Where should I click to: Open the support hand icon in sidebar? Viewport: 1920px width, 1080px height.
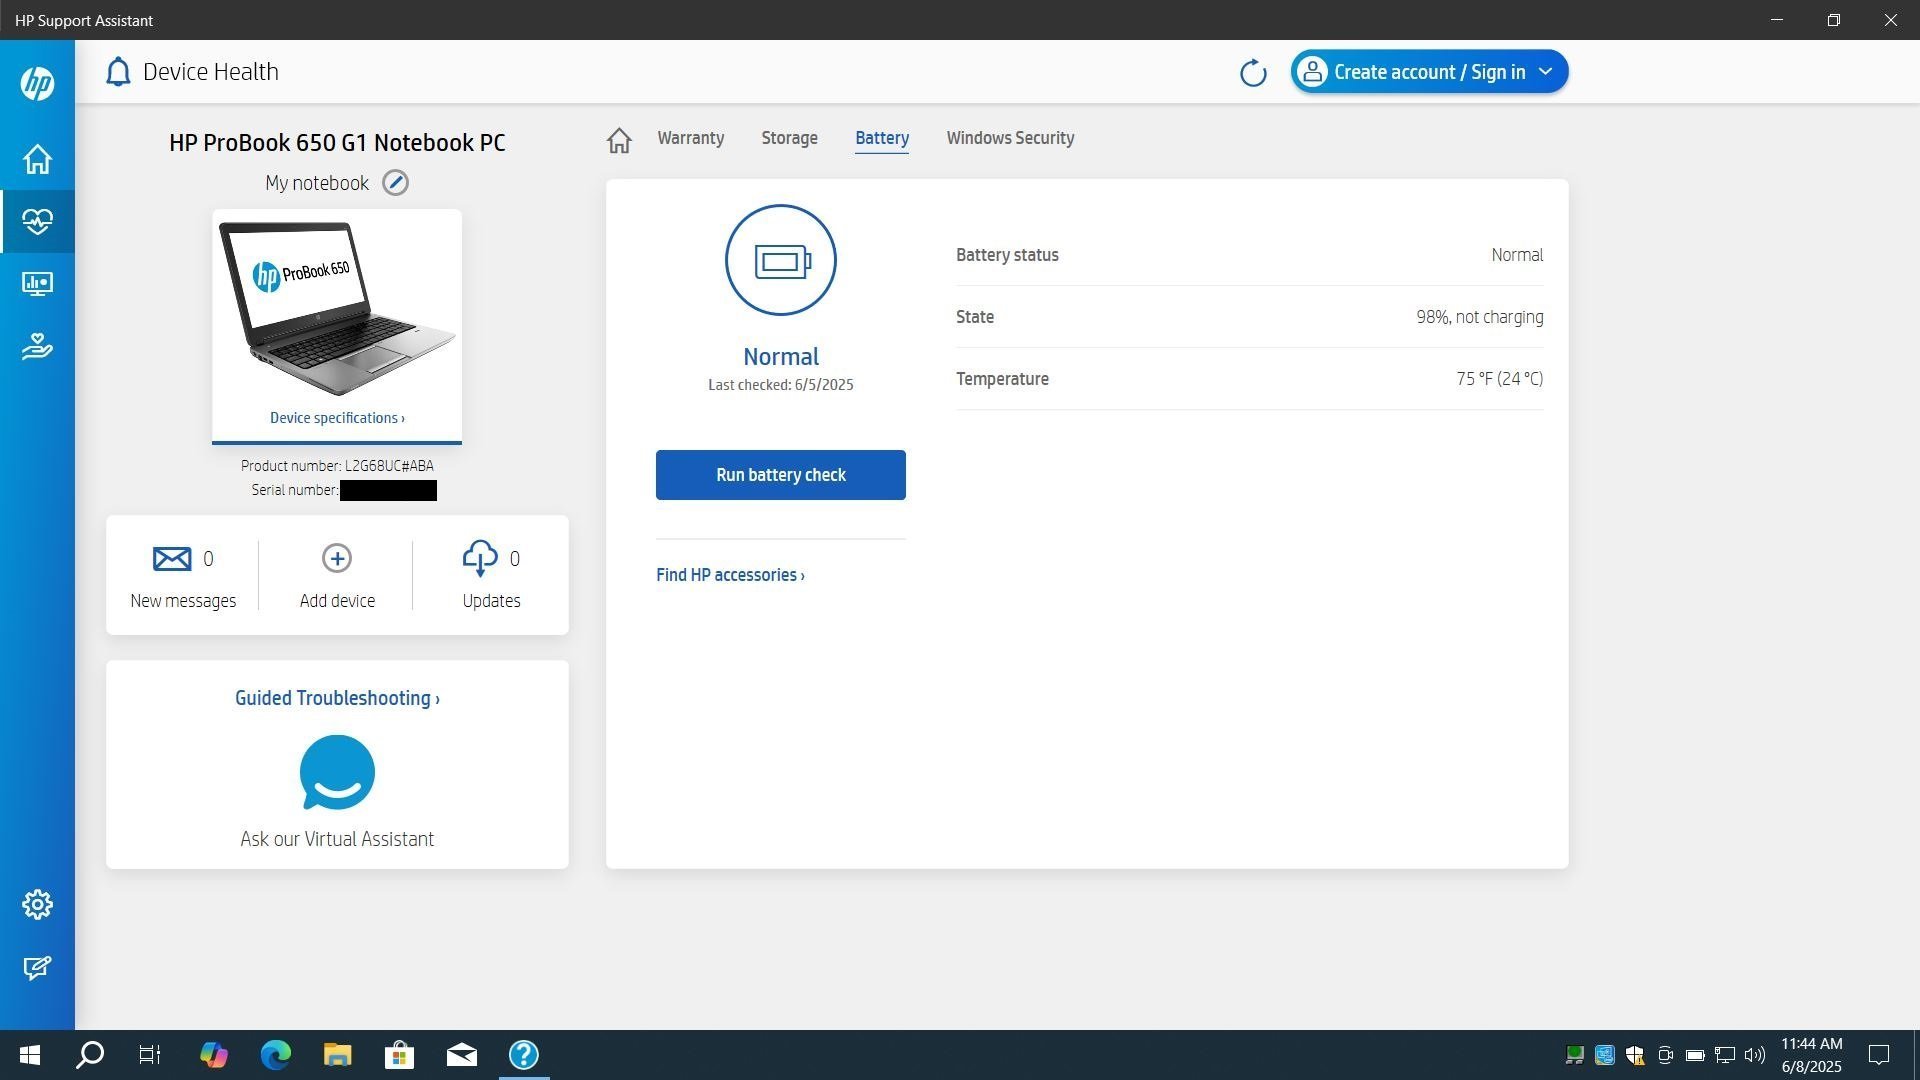tap(37, 346)
